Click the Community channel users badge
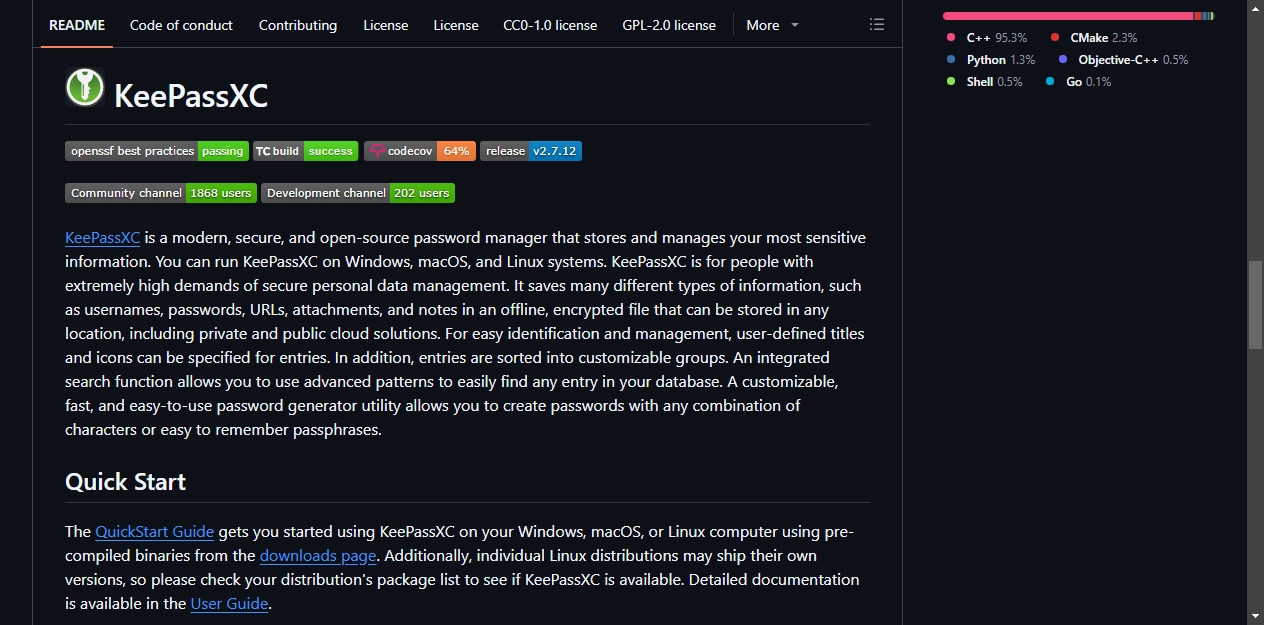Viewport: 1264px width, 625px height. coord(161,193)
